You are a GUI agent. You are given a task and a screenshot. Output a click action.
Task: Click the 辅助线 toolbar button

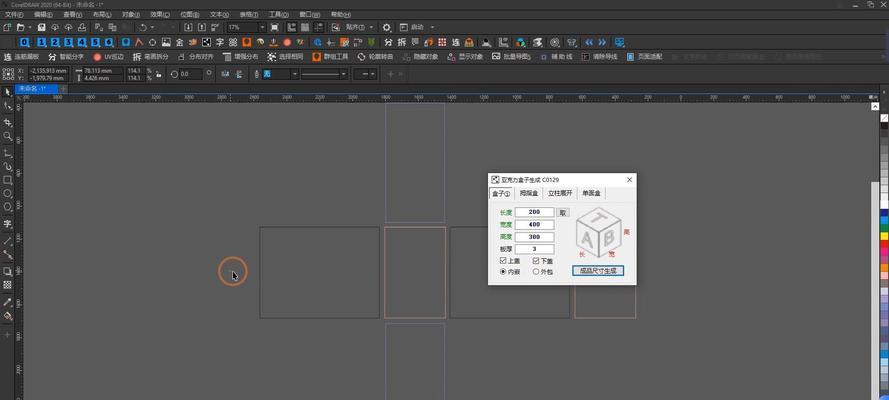(x=557, y=57)
